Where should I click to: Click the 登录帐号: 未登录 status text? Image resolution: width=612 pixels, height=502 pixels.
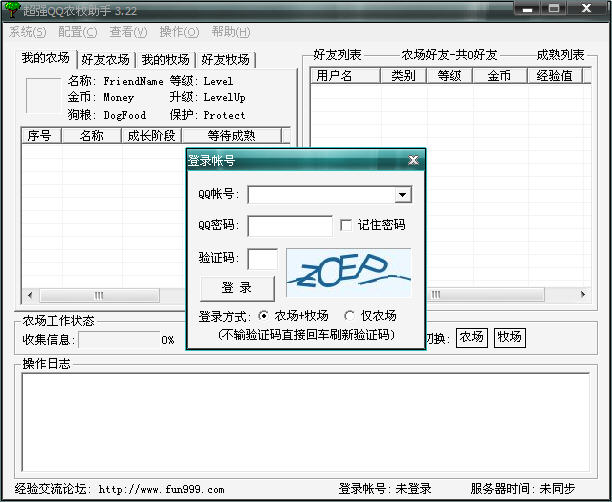(385, 489)
